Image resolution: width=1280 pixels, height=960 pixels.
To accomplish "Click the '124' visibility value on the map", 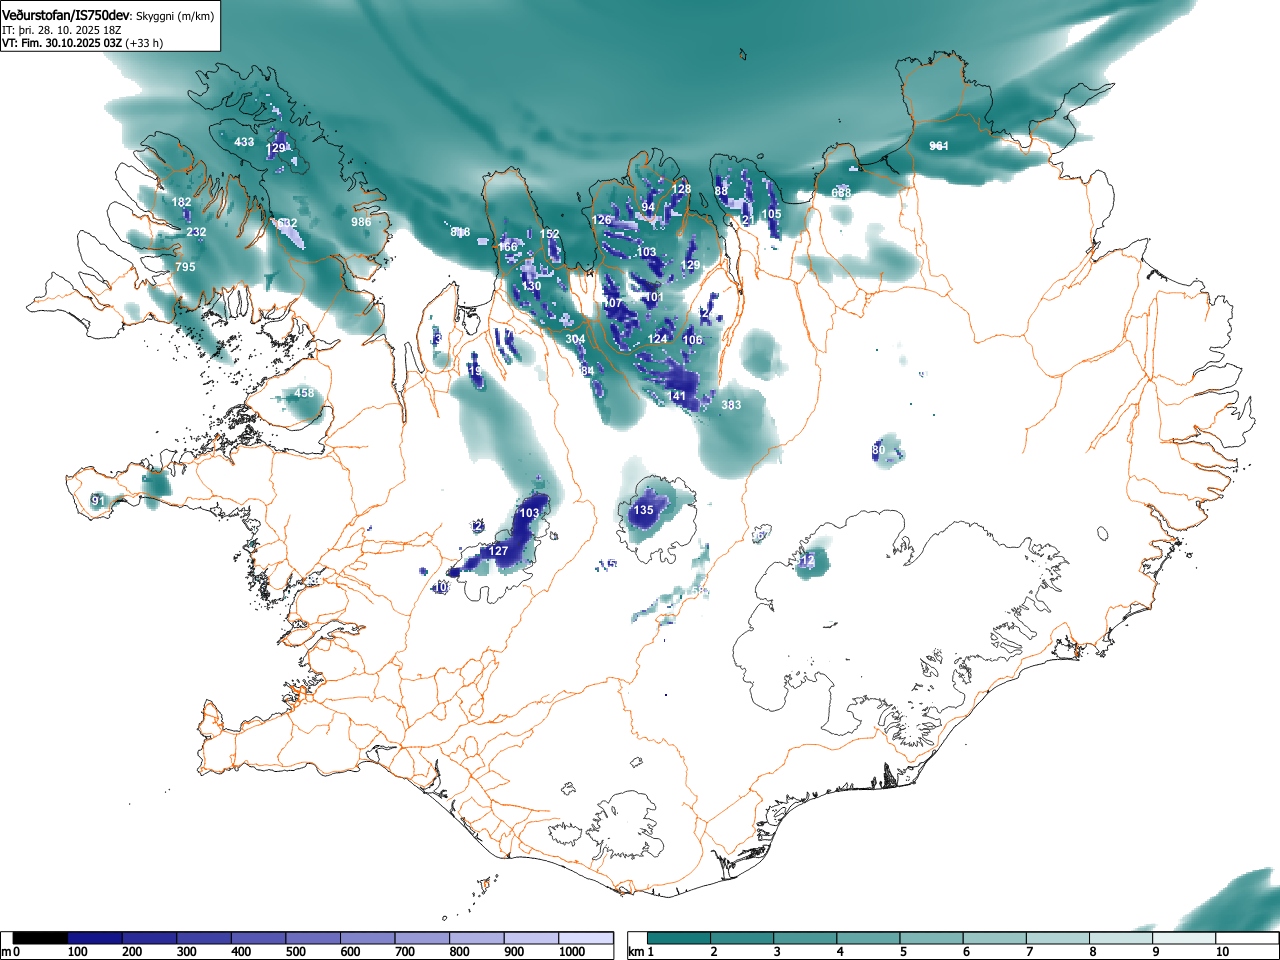I will (x=657, y=339).
